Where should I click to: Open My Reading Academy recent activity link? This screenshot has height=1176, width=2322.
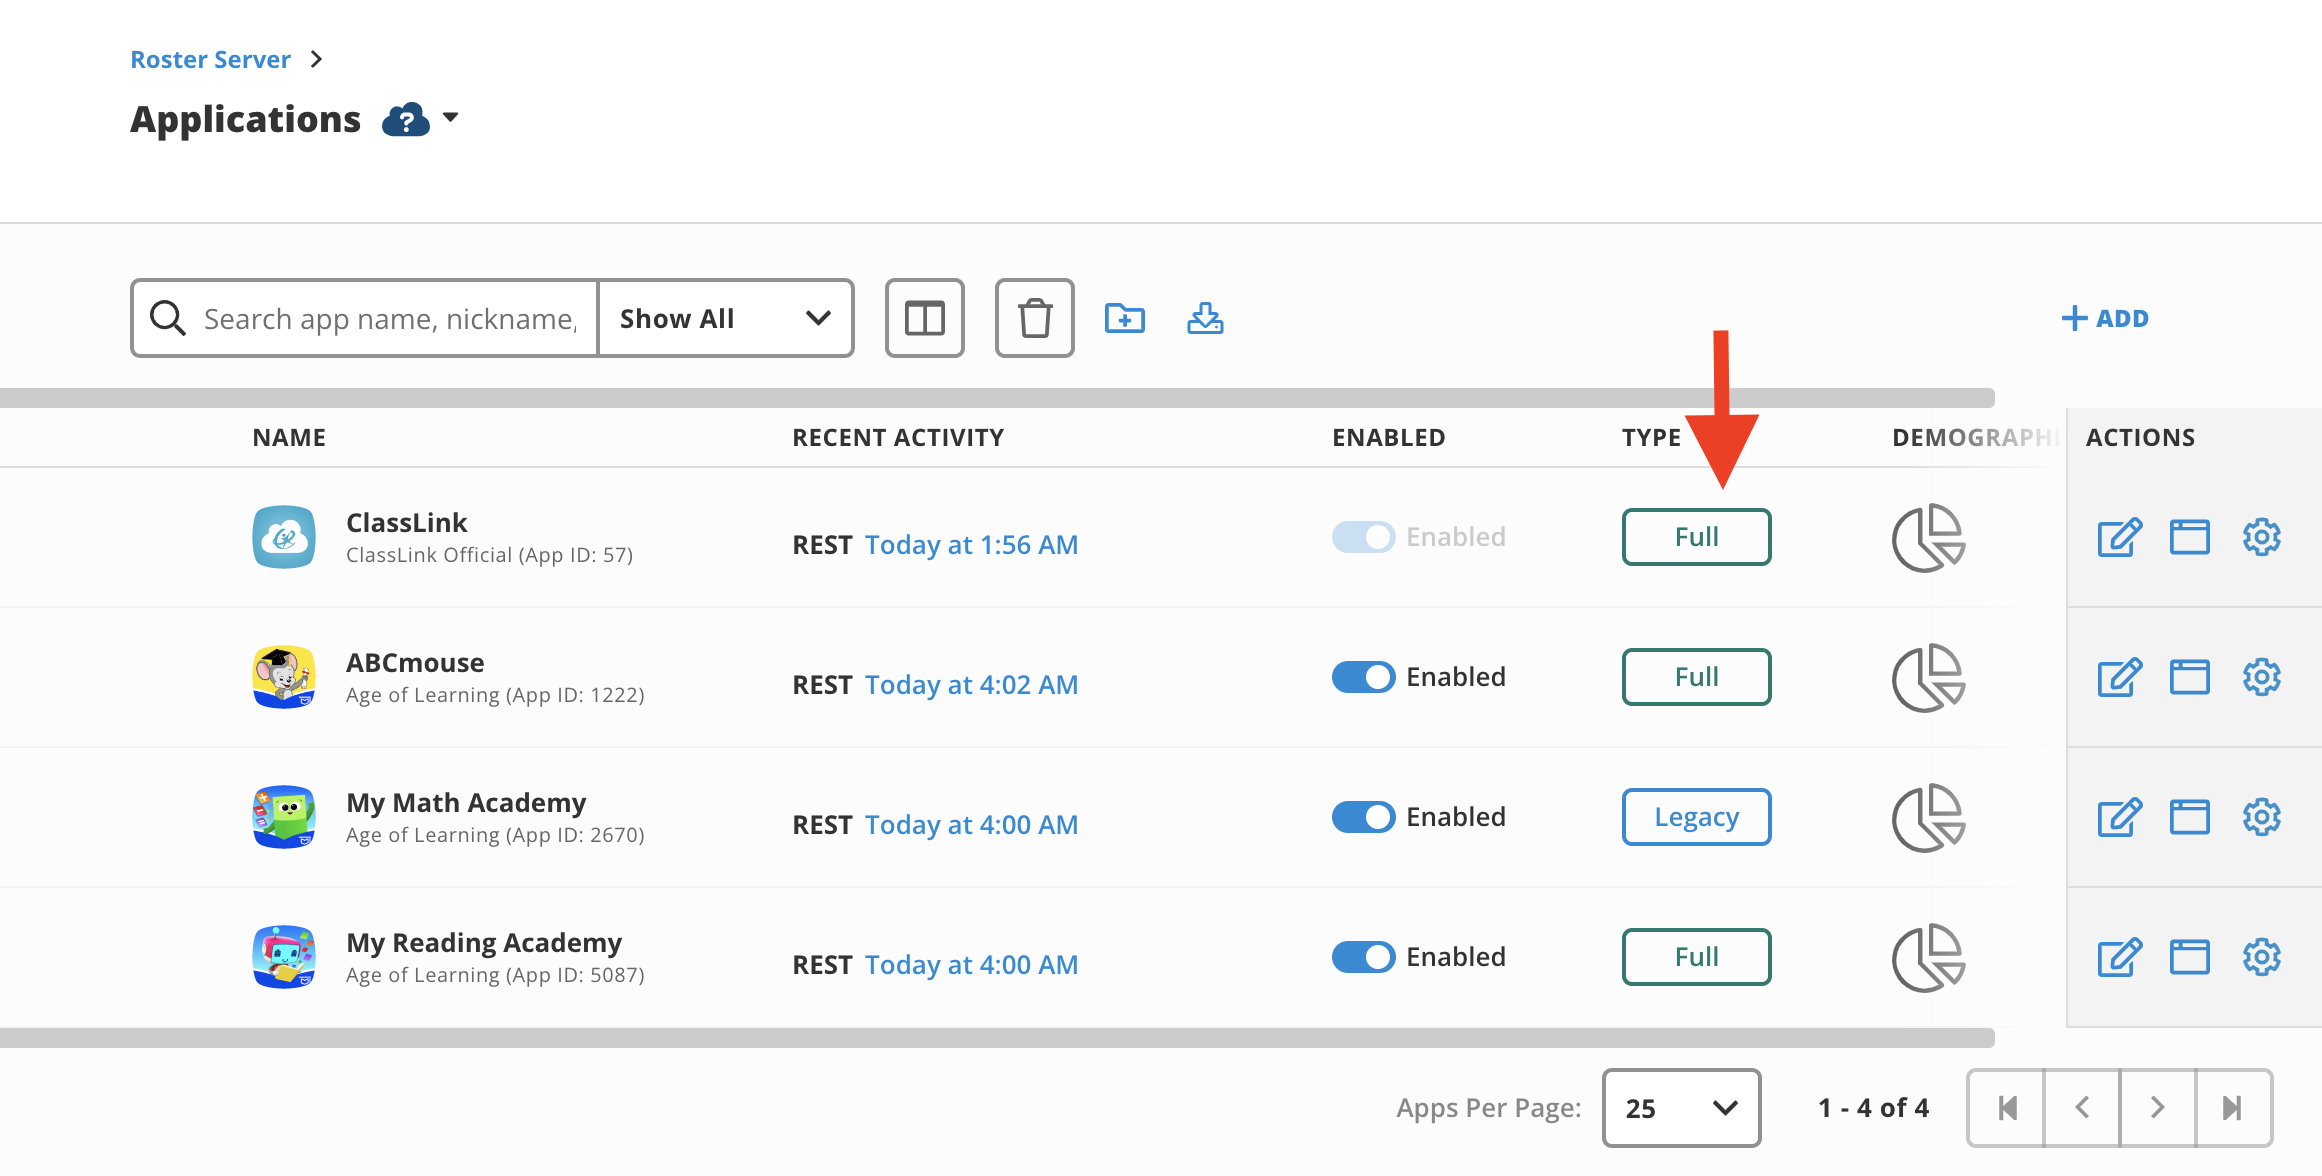(x=971, y=964)
